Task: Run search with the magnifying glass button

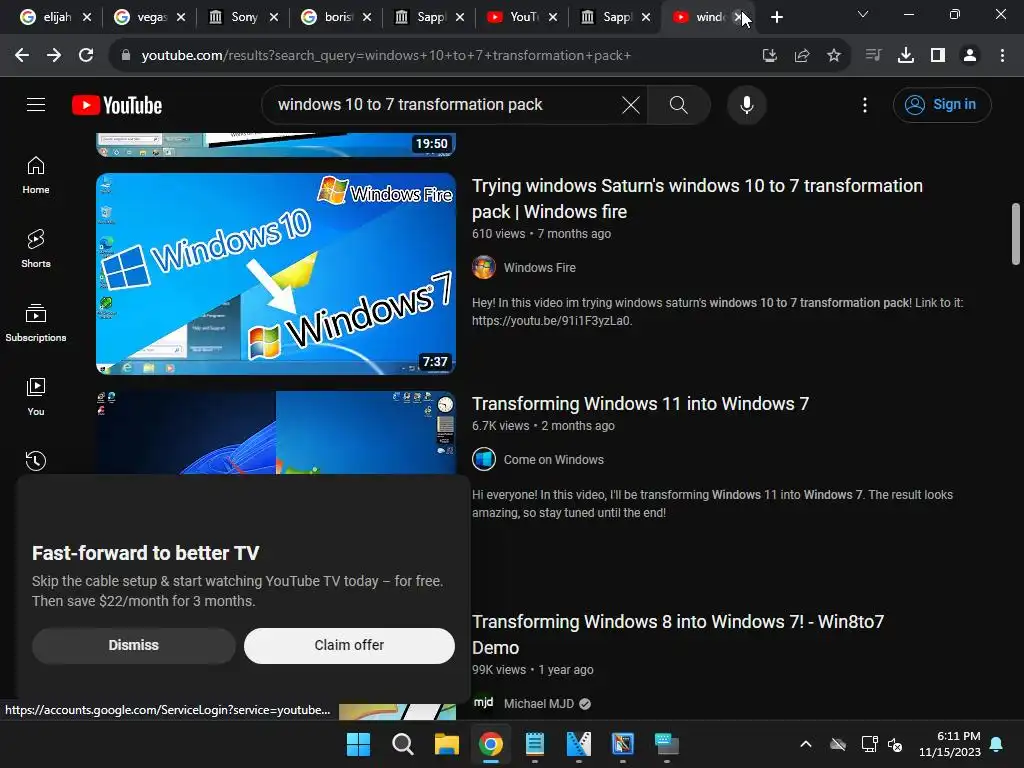Action: [679, 104]
